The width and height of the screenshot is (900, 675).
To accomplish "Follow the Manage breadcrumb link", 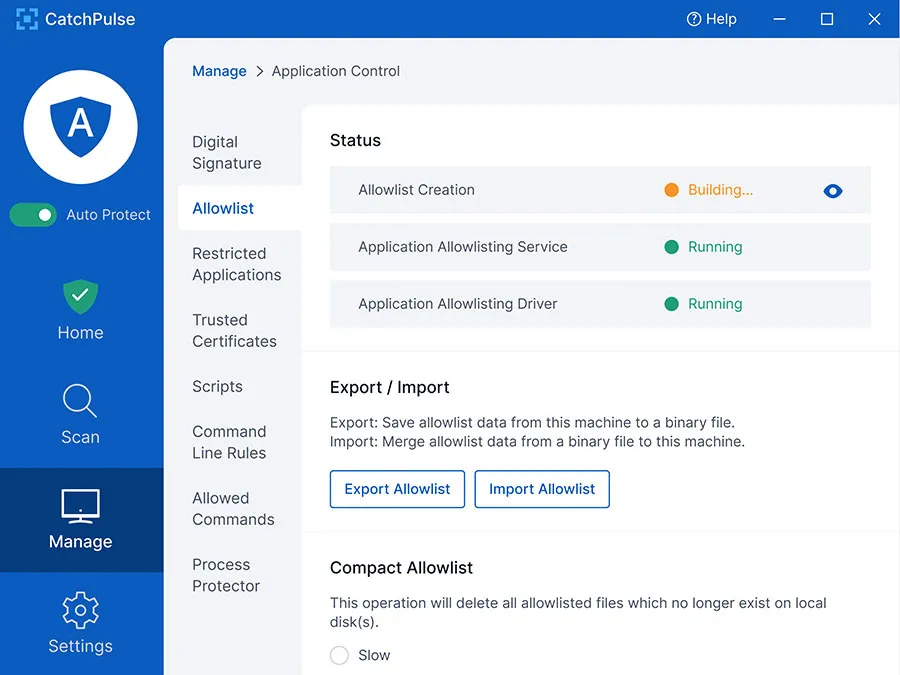I will 219,71.
